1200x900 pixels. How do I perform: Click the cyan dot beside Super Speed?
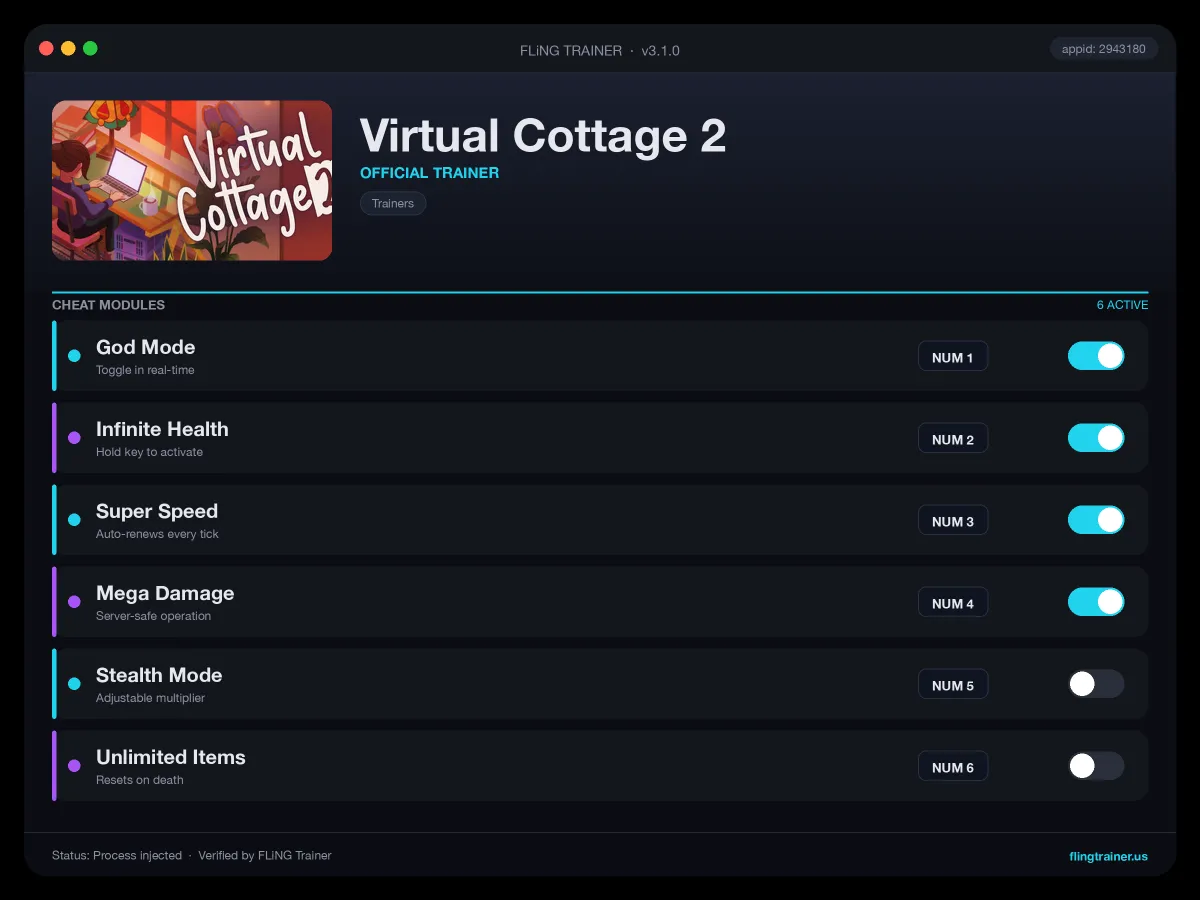tap(74, 520)
